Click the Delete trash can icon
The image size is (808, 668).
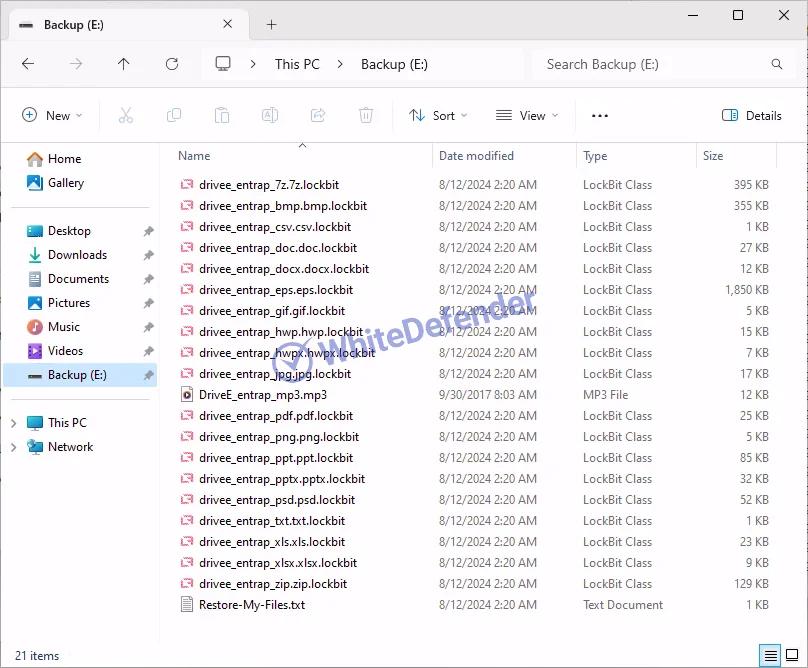coord(366,116)
